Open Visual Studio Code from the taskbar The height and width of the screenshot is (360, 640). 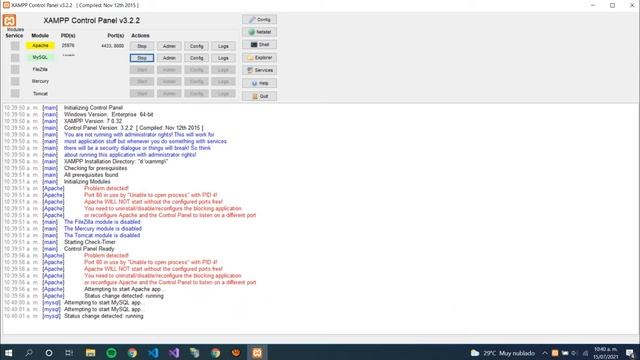pyautogui.click(x=153, y=353)
